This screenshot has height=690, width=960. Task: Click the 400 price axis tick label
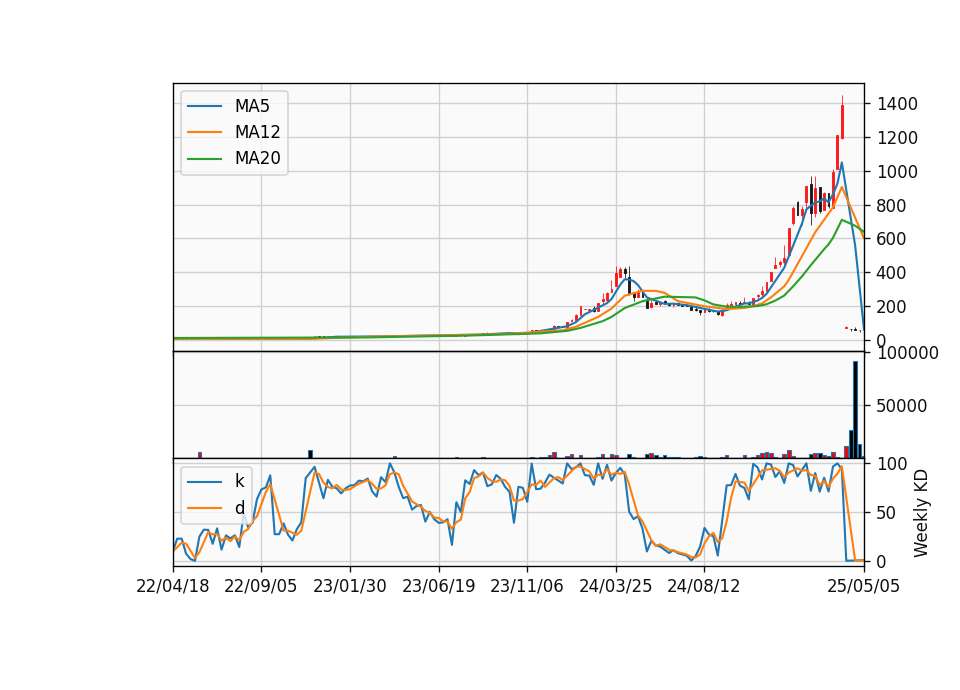tap(891, 273)
